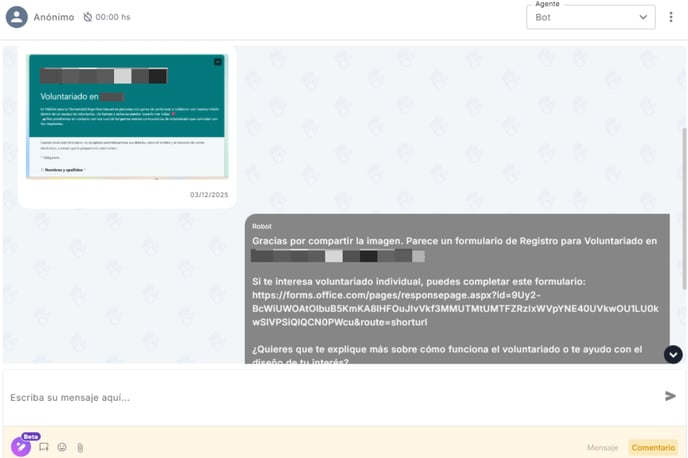
Task: Send message with the paper plane icon
Action: (x=670, y=396)
